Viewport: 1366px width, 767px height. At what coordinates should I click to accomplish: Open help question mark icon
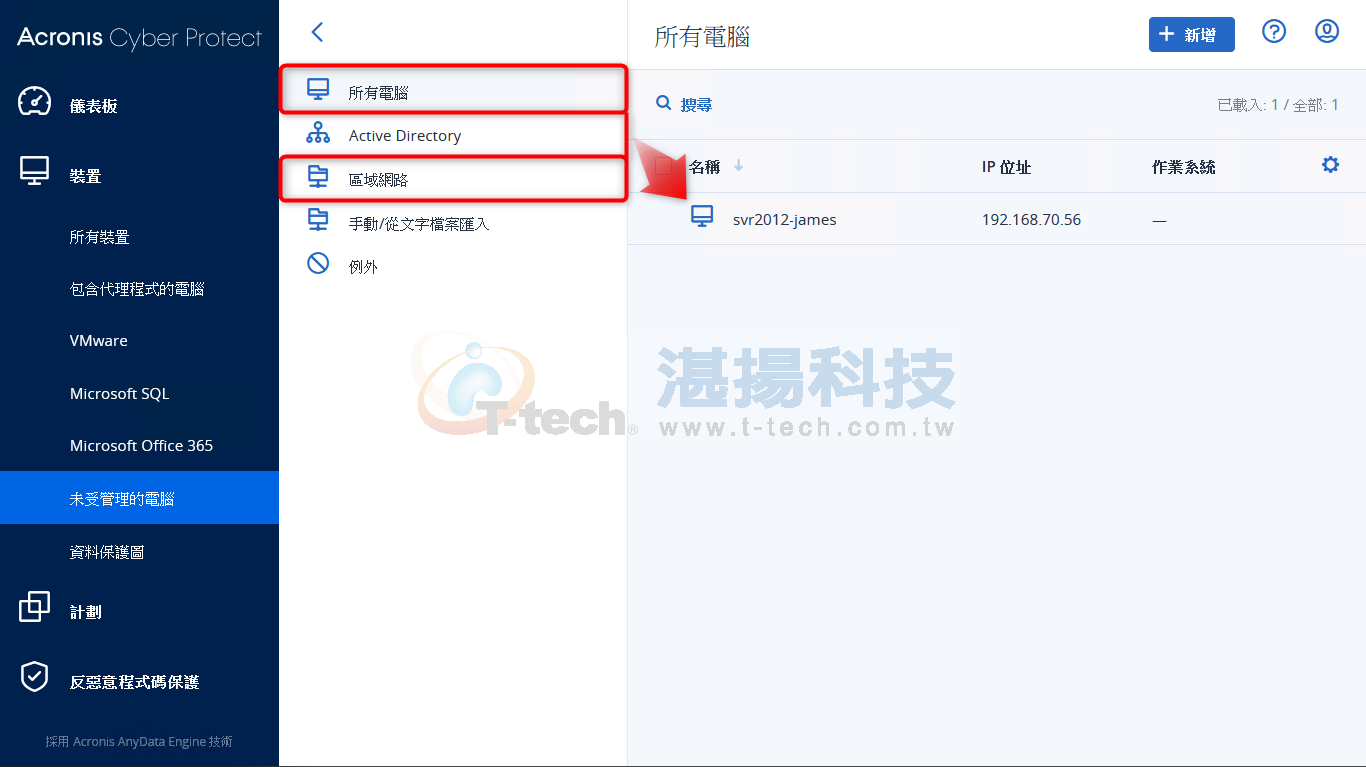click(1274, 32)
